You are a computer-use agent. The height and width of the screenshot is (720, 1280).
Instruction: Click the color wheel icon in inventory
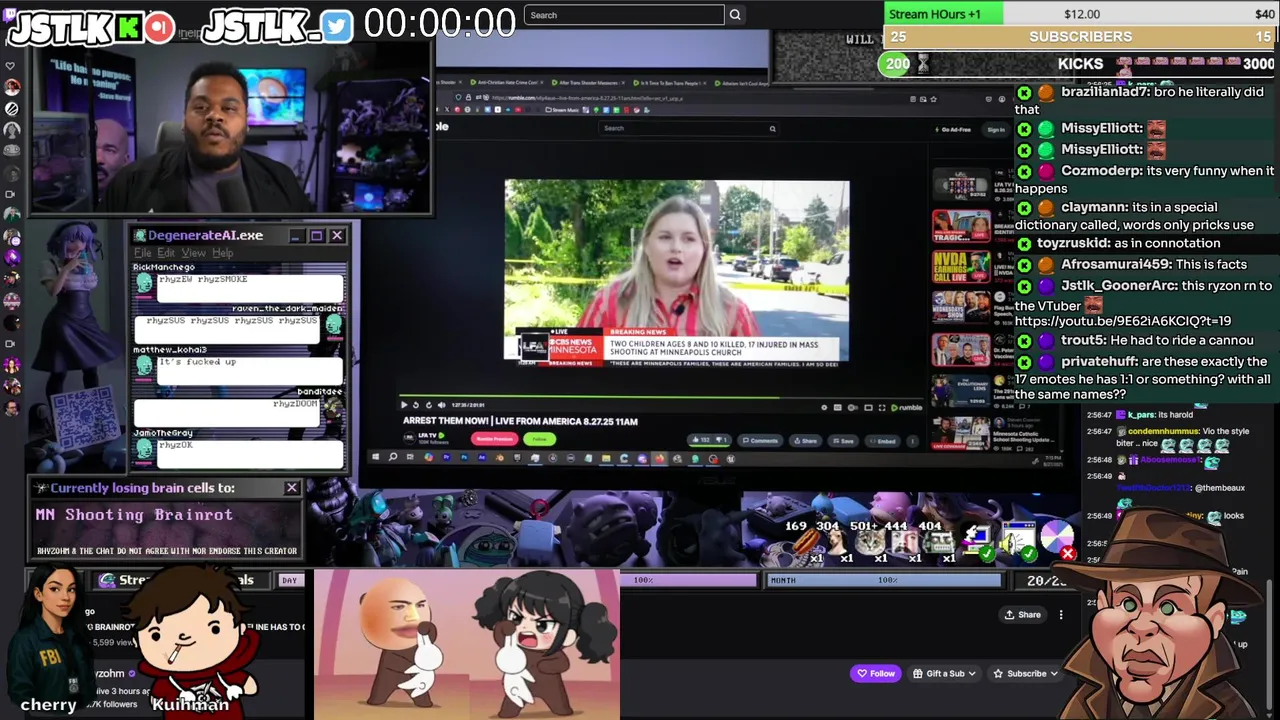(x=1056, y=537)
